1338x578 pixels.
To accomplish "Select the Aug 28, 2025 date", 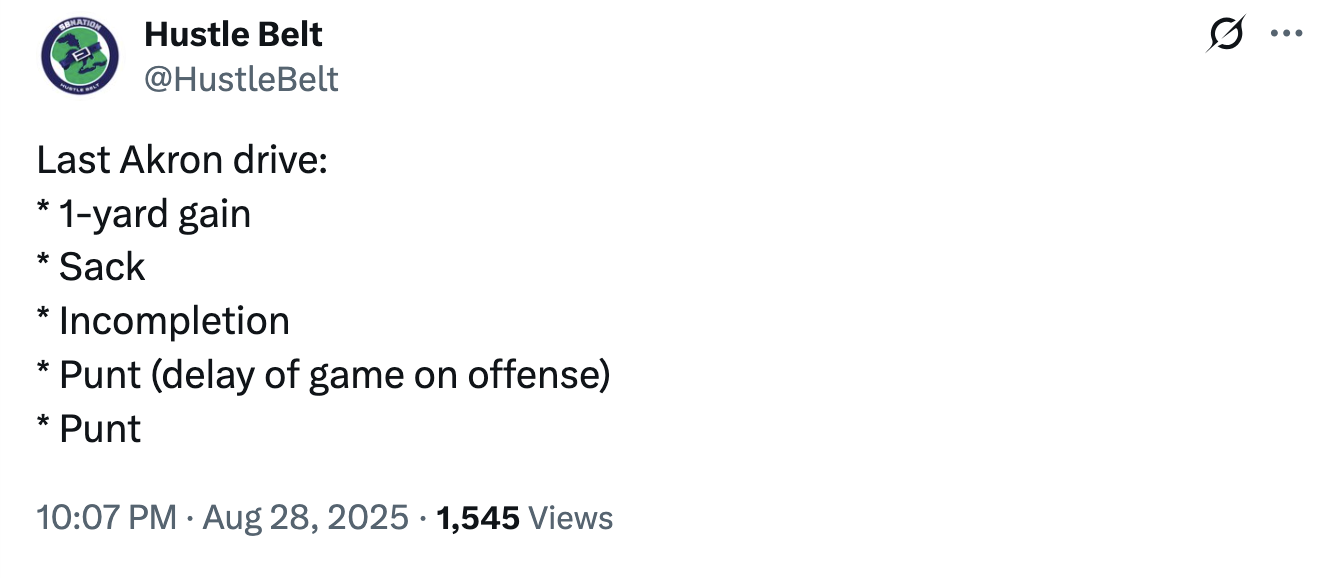I will pyautogui.click(x=305, y=517).
